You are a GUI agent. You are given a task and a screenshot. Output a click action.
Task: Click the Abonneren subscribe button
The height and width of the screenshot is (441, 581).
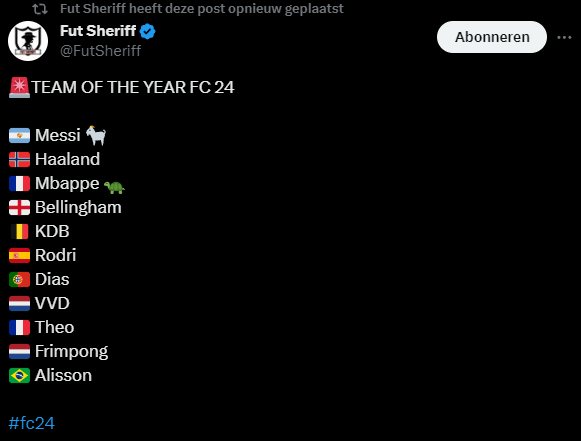click(x=492, y=37)
